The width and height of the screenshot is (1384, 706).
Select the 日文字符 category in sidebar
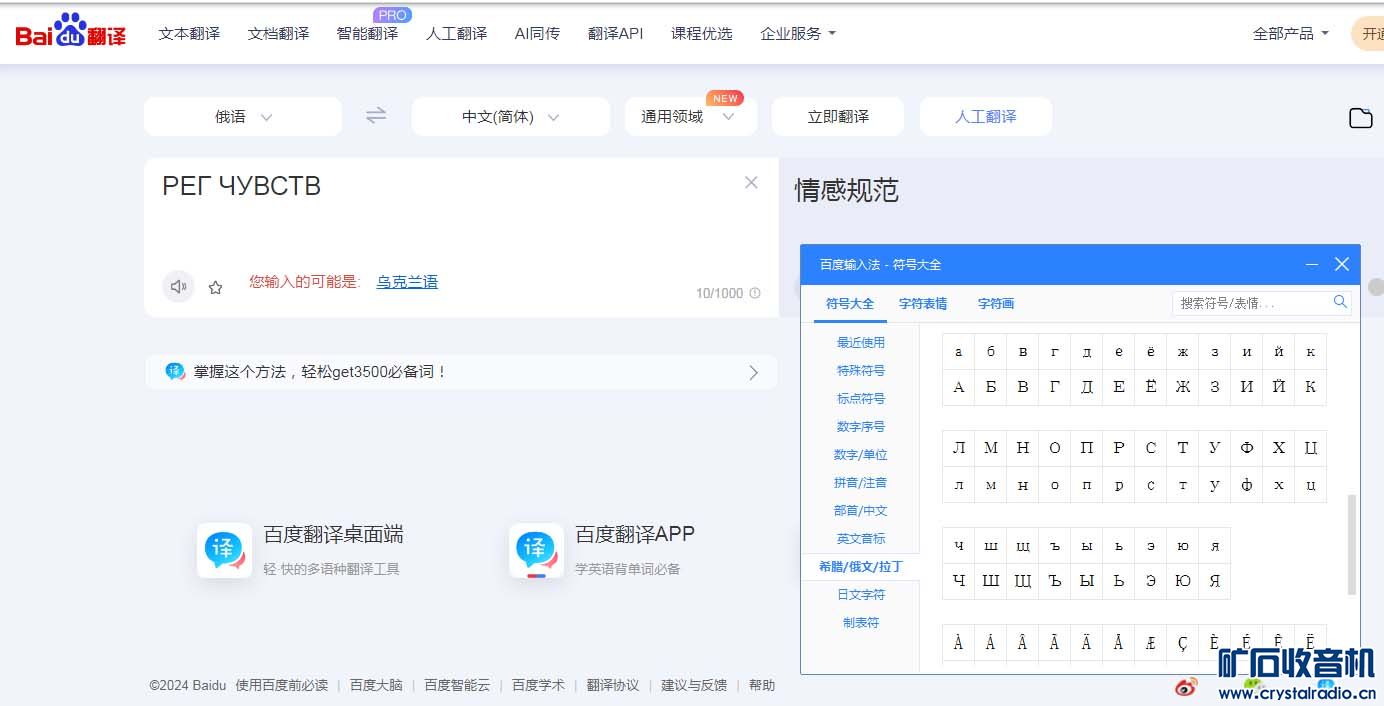point(860,594)
